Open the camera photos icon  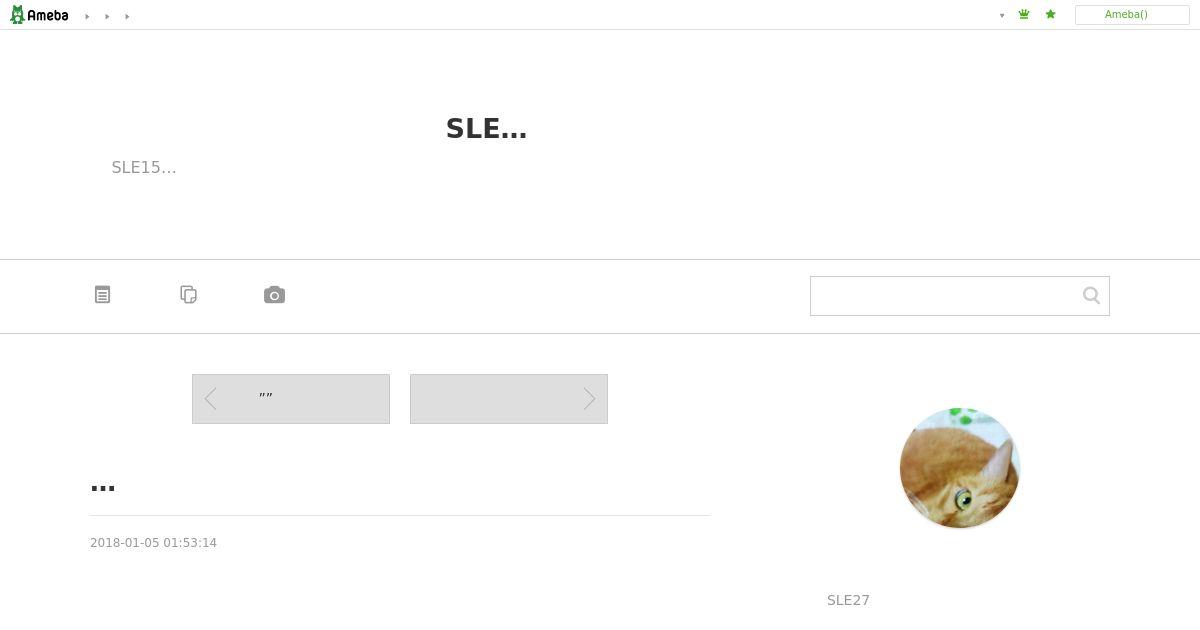(274, 295)
